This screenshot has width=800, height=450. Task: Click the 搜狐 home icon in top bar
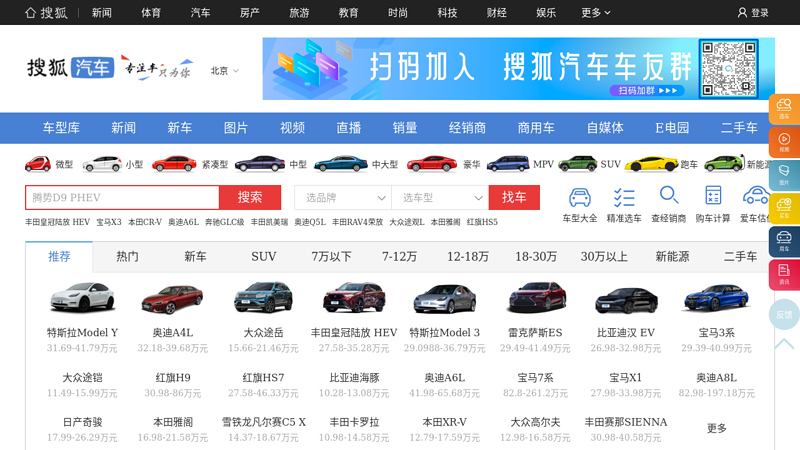[x=30, y=13]
